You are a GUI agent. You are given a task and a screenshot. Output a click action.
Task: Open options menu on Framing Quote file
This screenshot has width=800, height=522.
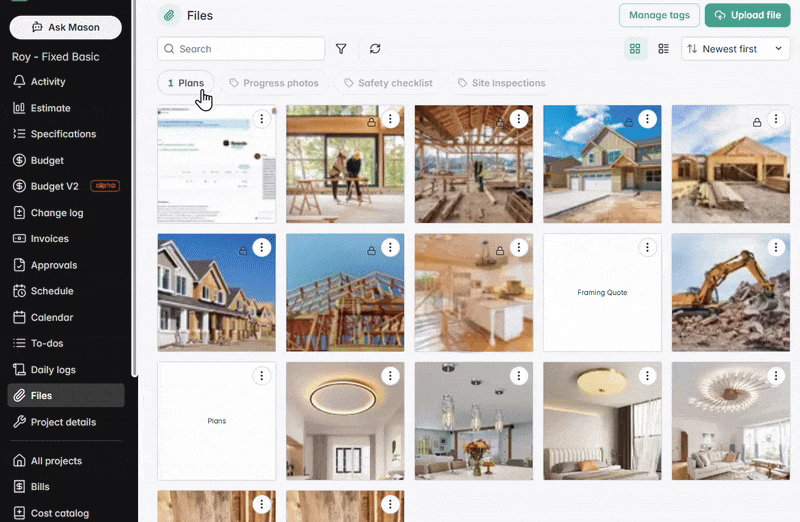[647, 247]
